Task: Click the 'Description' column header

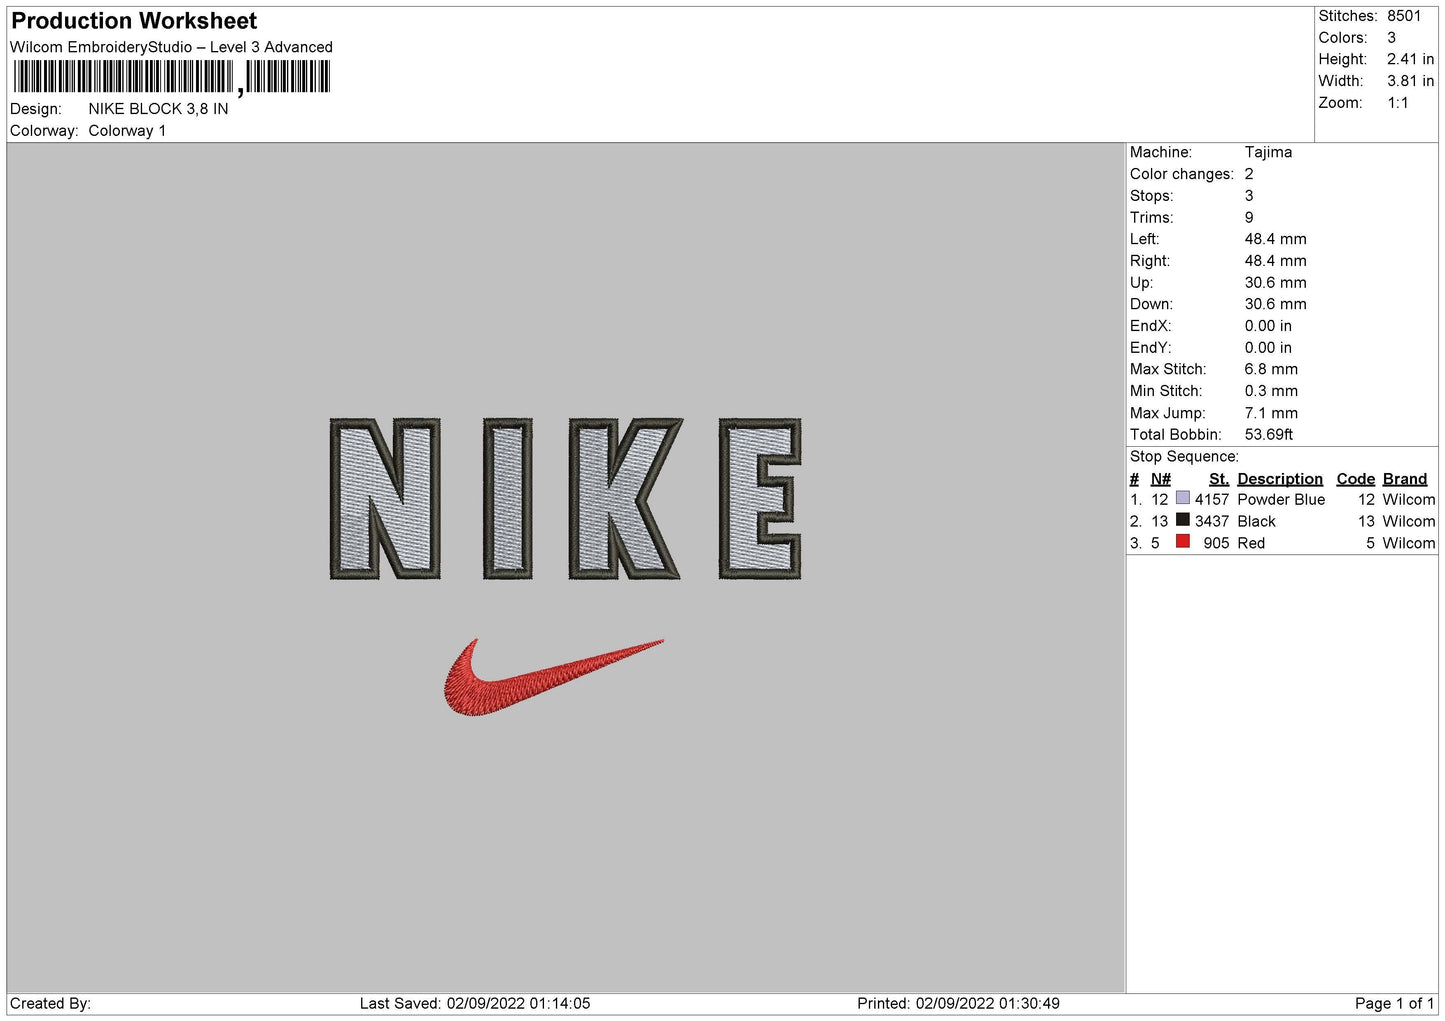Action: (1280, 479)
